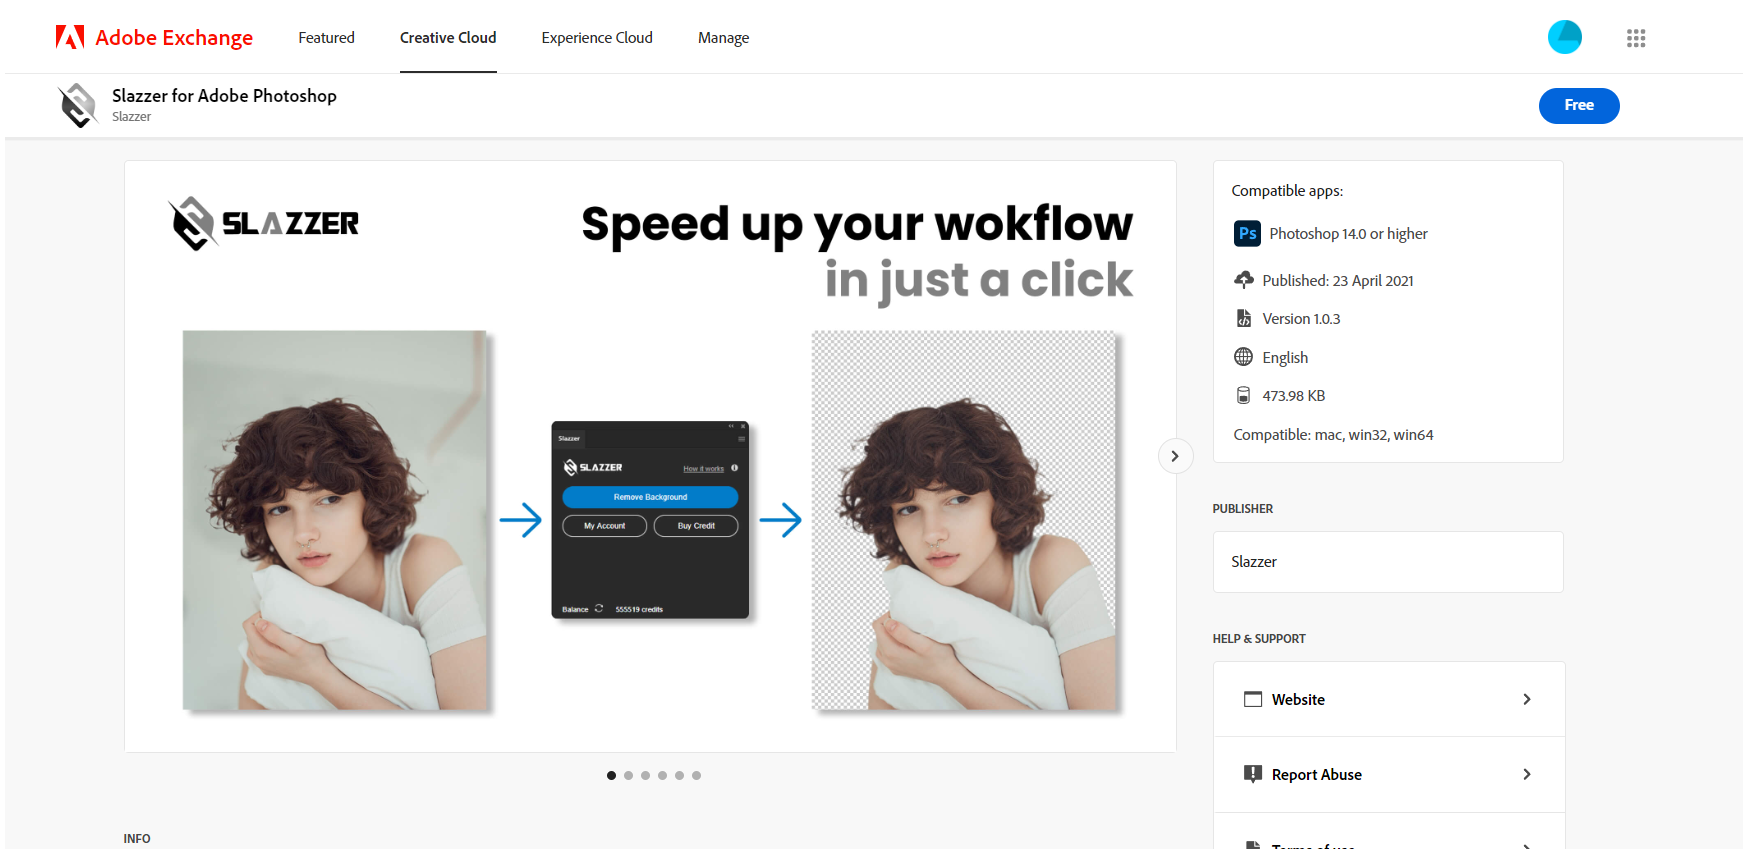Select the sixth carousel dot
The width and height of the screenshot is (1748, 854).
[696, 776]
